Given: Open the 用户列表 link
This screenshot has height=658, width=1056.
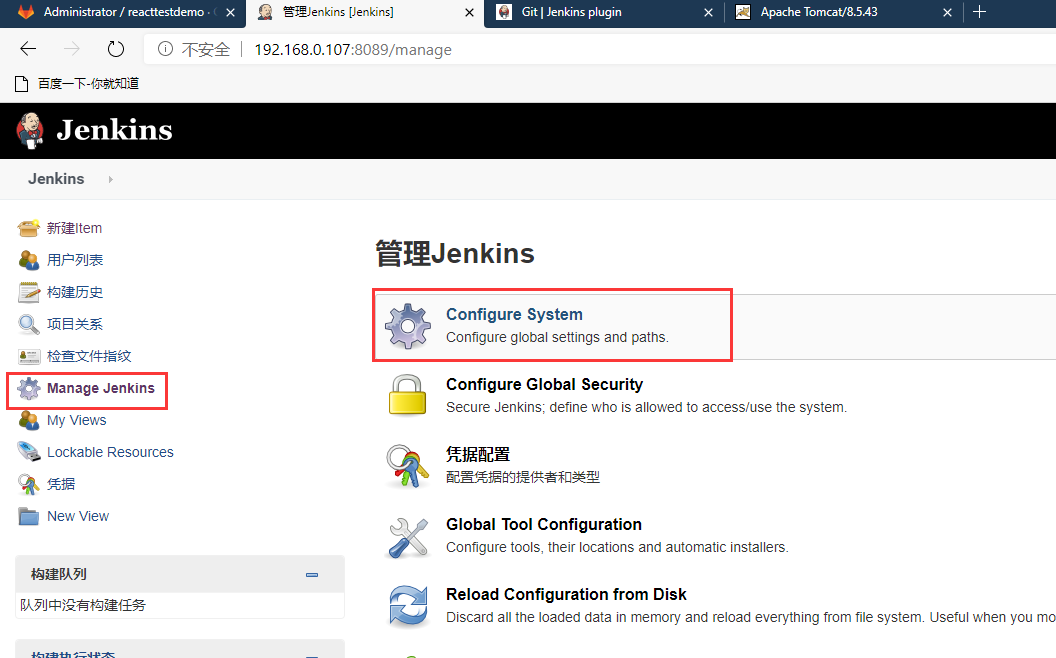Looking at the screenshot, I should tap(75, 260).
